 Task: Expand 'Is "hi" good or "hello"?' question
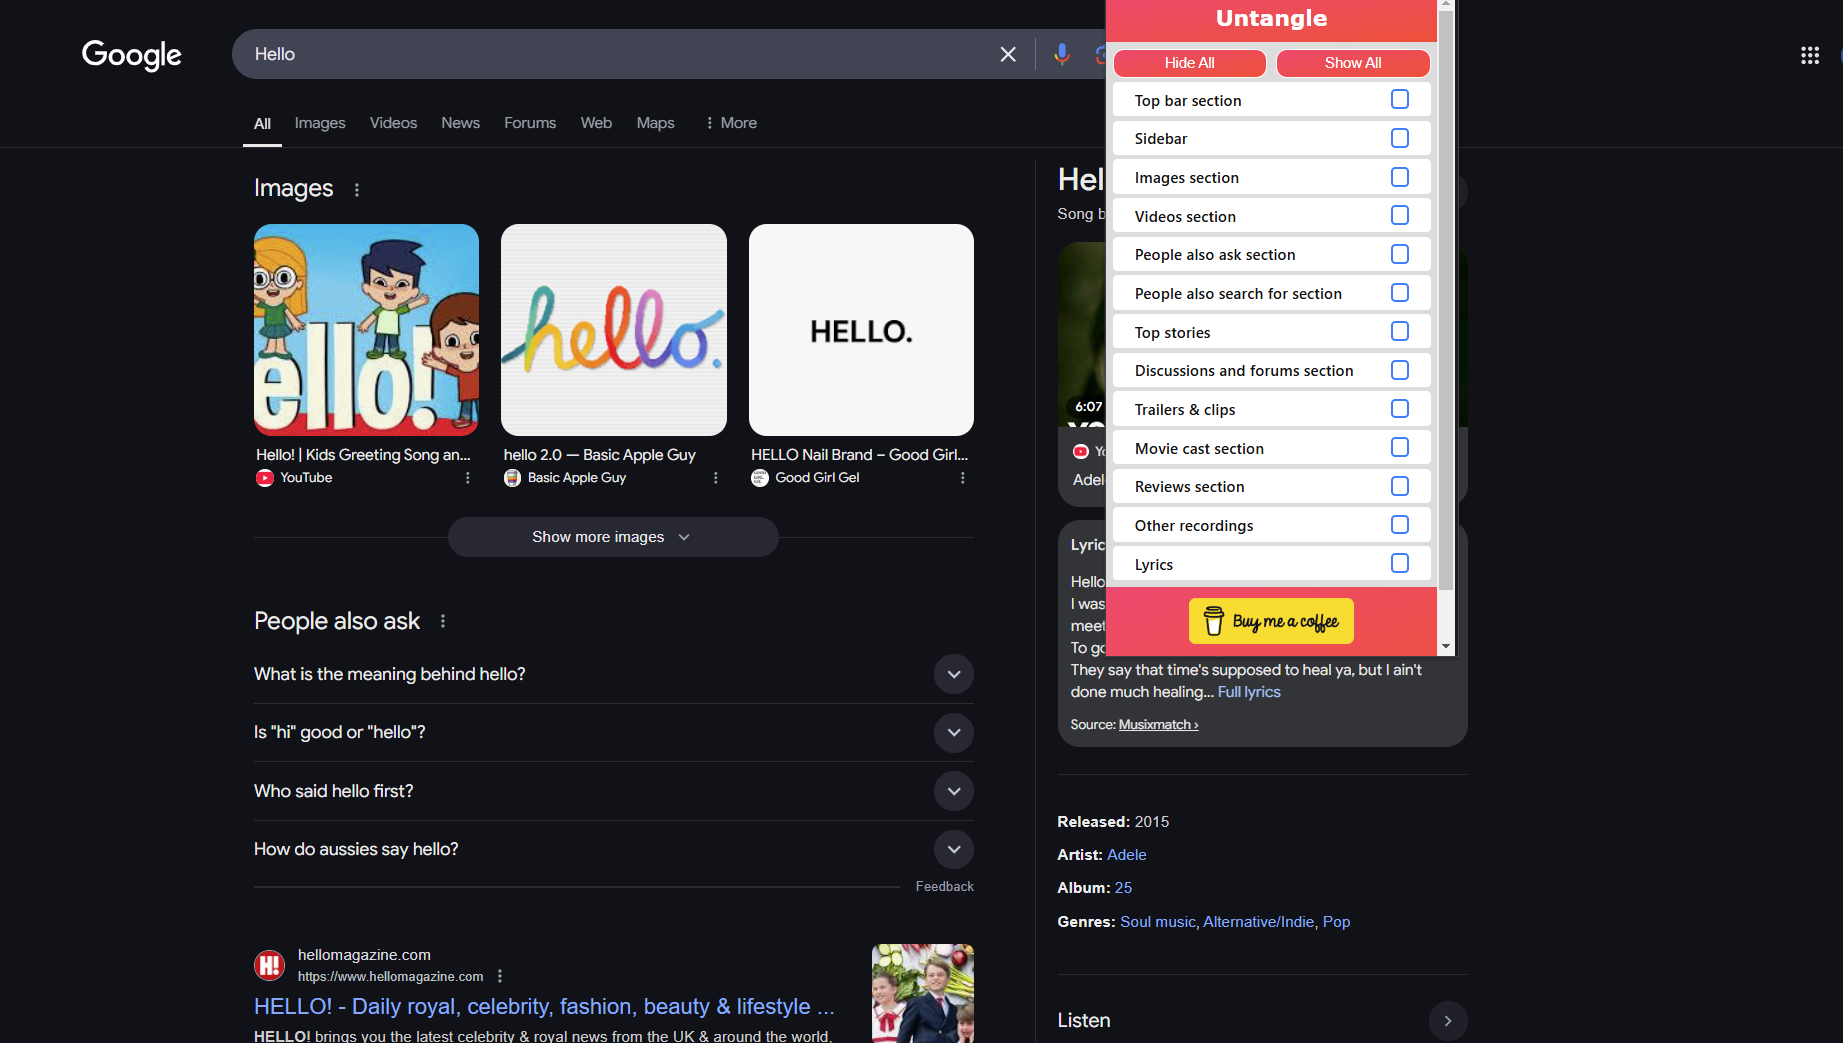(953, 732)
